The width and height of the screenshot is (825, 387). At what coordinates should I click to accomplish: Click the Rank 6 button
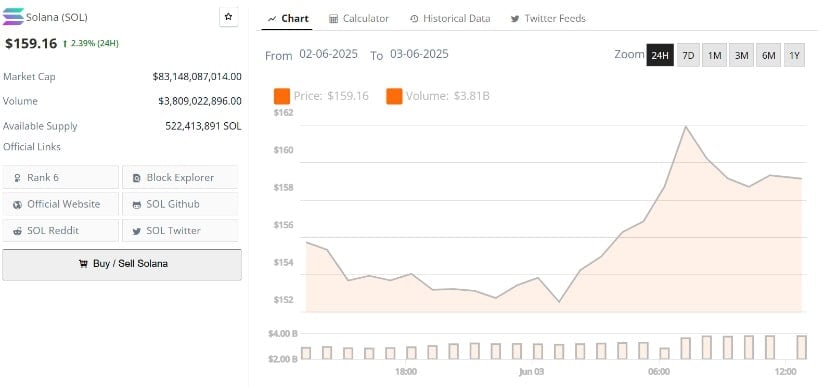[61, 177]
